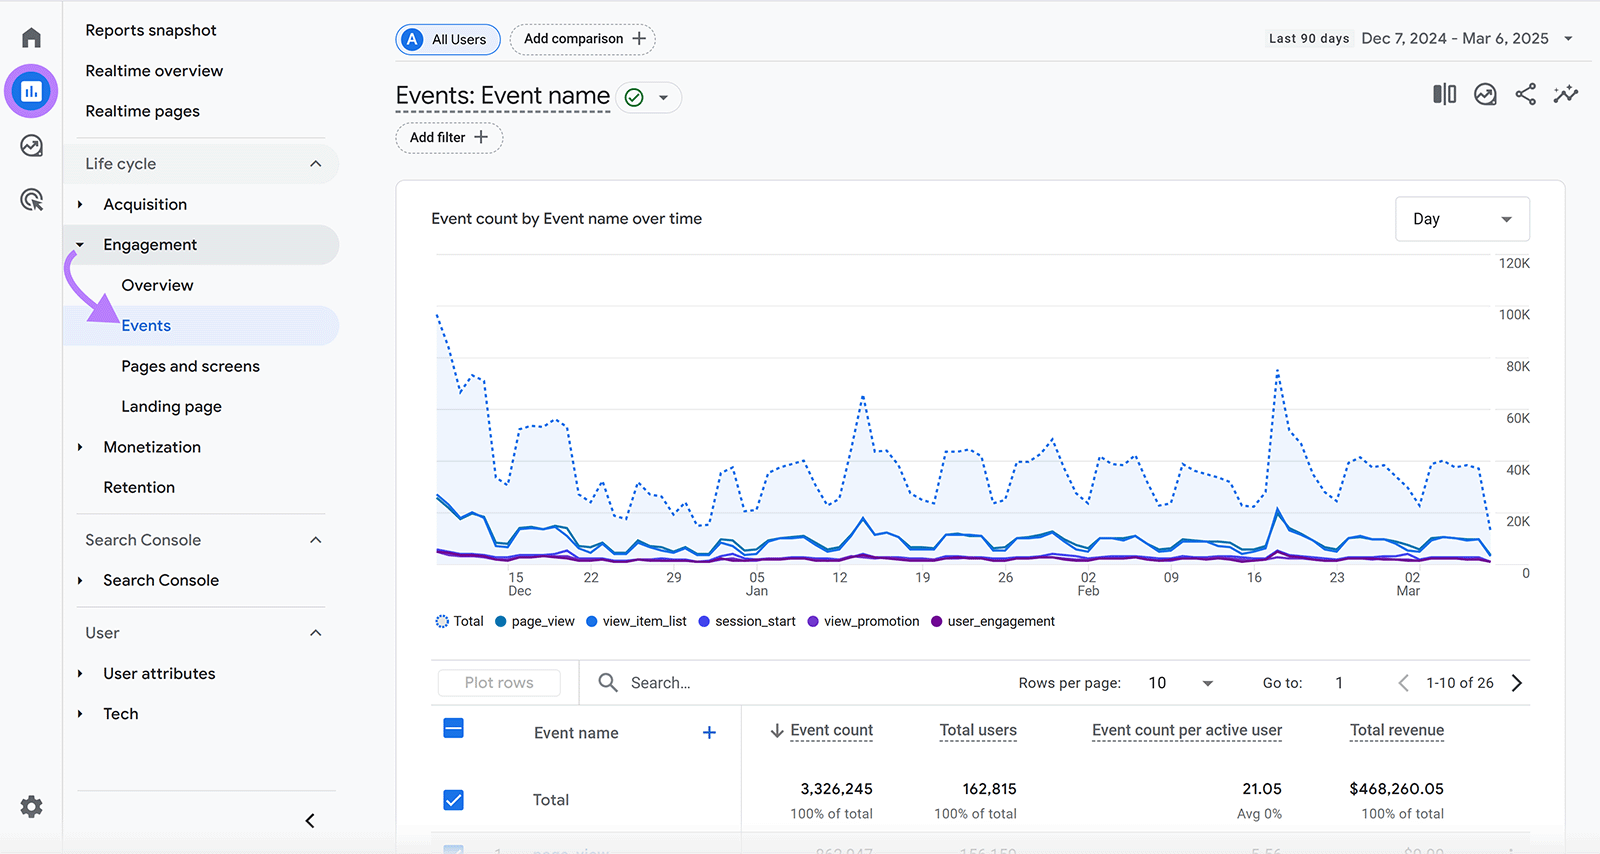Open the Realtime overview report
Image resolution: width=1600 pixels, height=854 pixels.
click(x=154, y=71)
